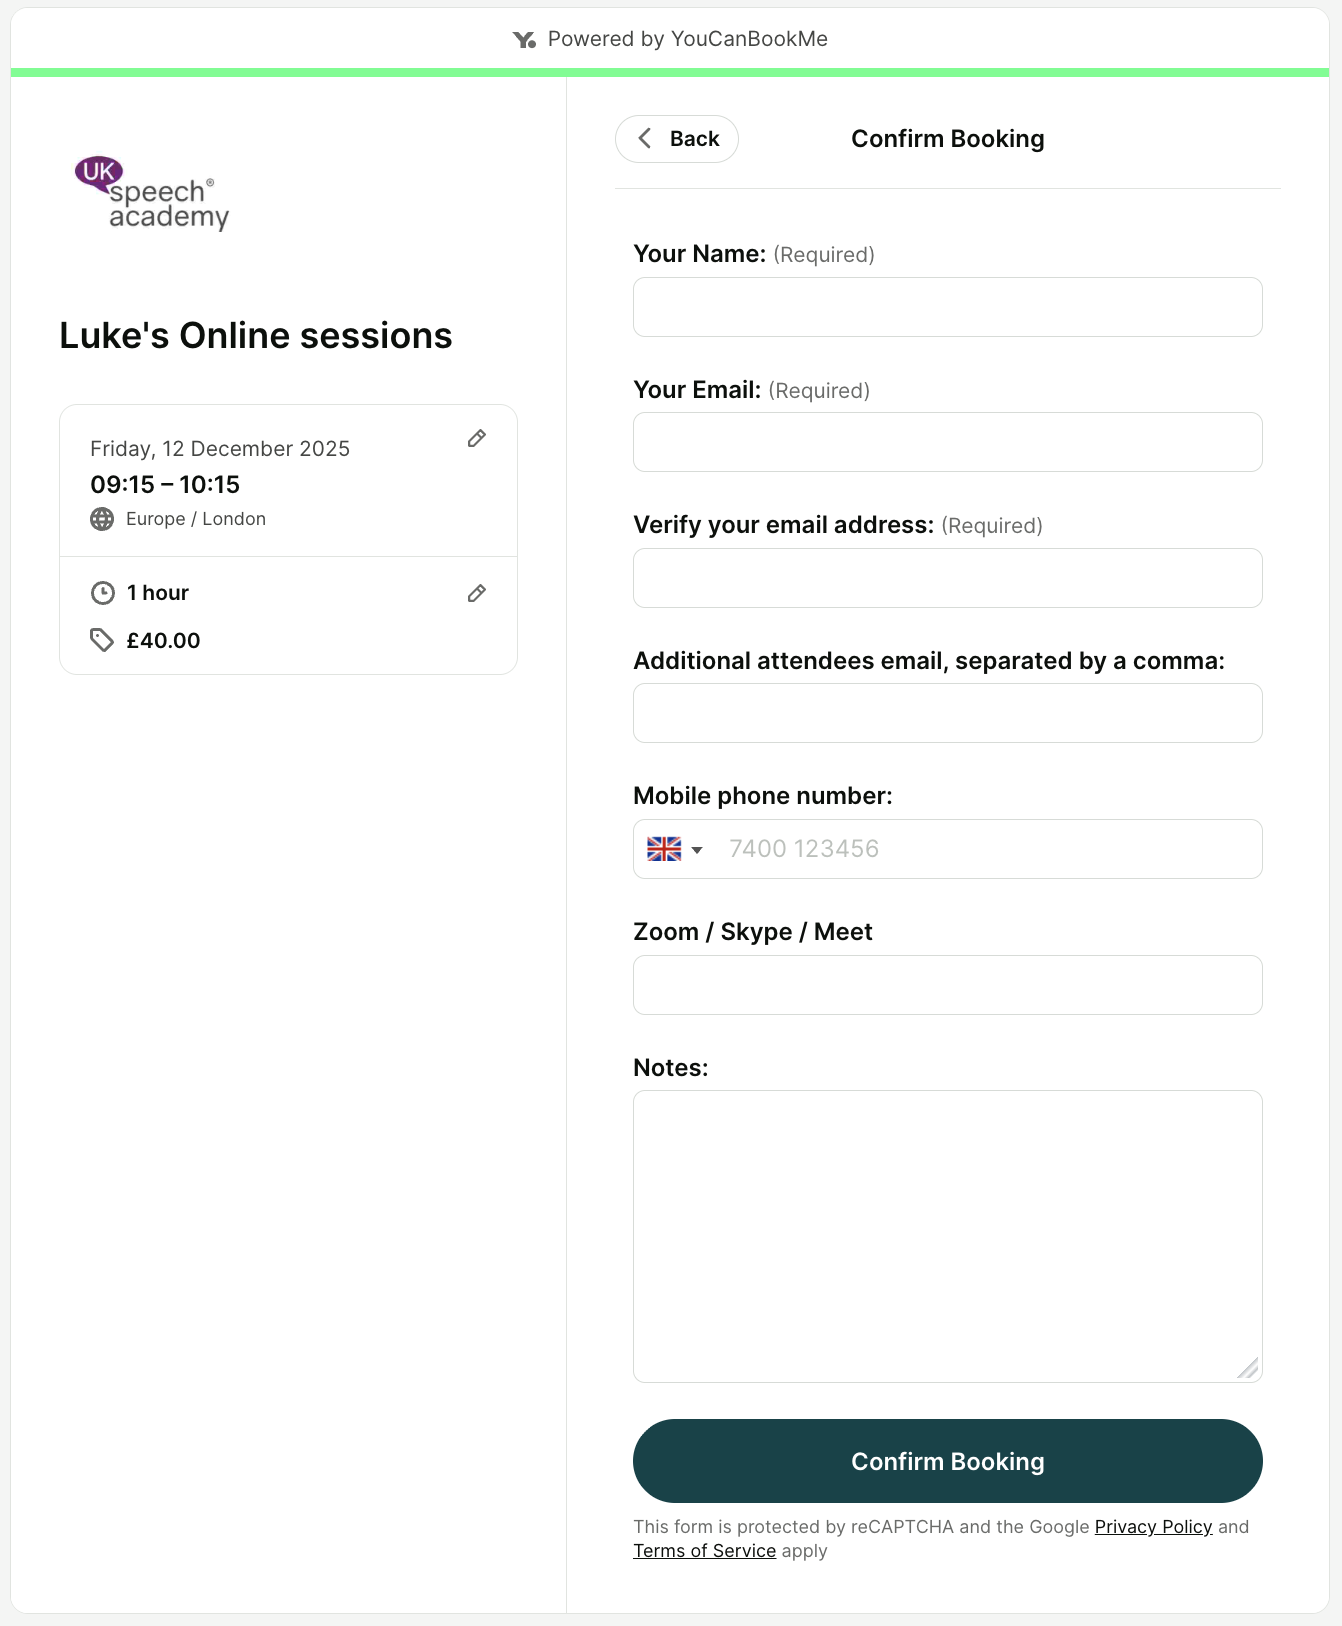The width and height of the screenshot is (1342, 1626).
Task: Open the Privacy Policy link
Action: point(1152,1527)
